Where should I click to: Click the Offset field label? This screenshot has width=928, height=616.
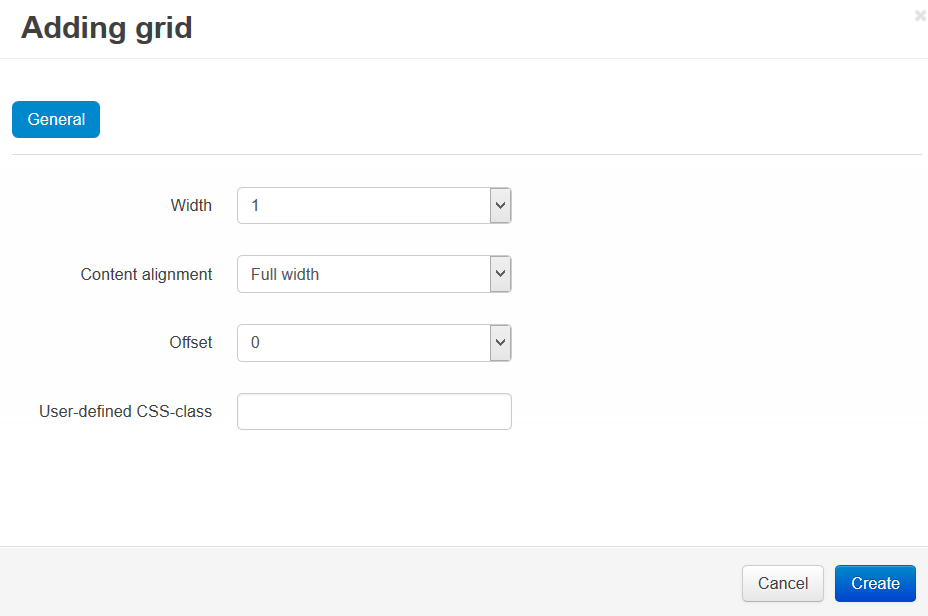[x=191, y=343]
